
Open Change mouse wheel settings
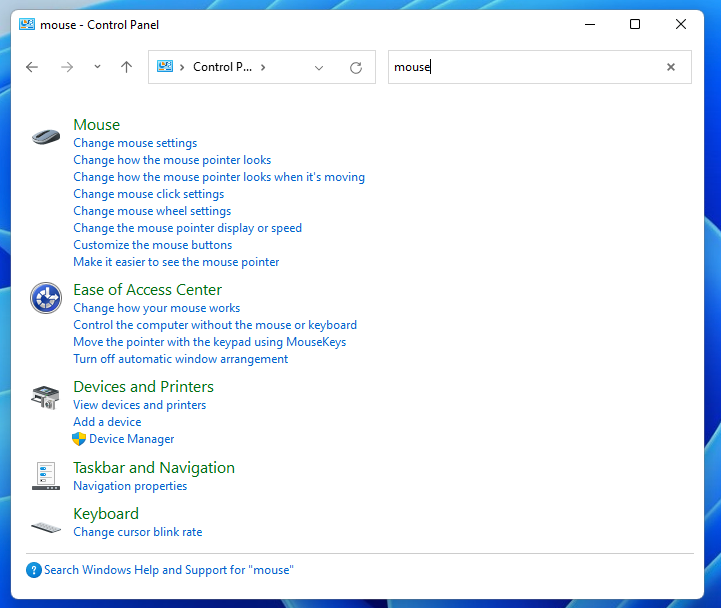(x=152, y=211)
